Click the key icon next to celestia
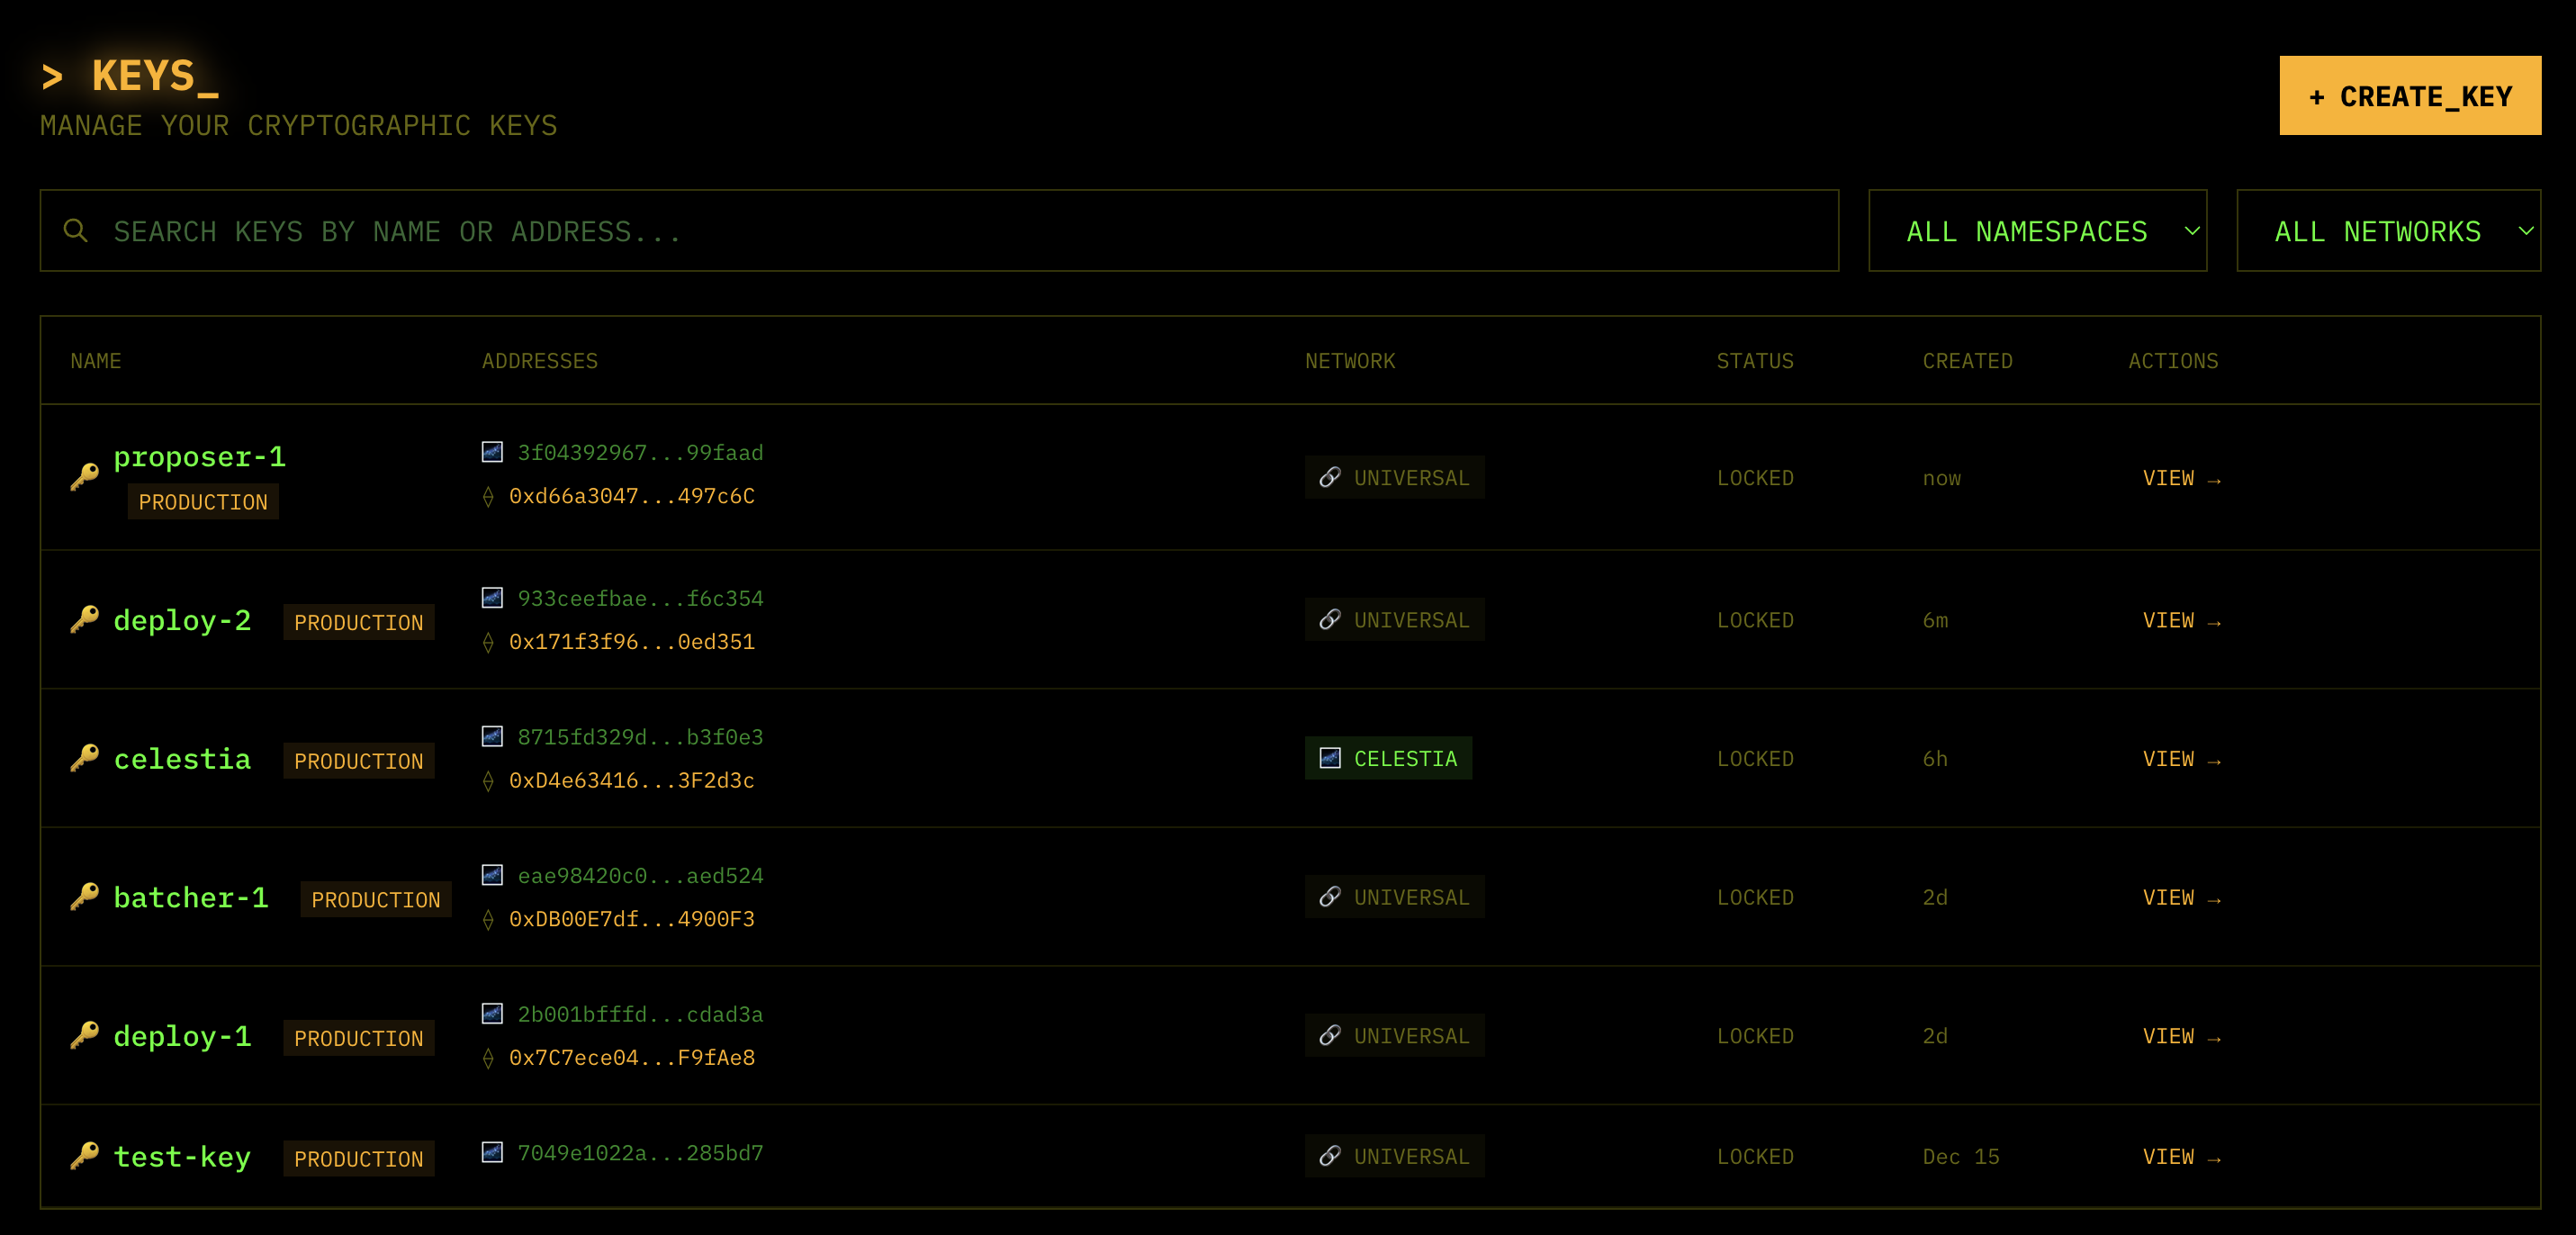The height and width of the screenshot is (1235, 2576). [85, 759]
